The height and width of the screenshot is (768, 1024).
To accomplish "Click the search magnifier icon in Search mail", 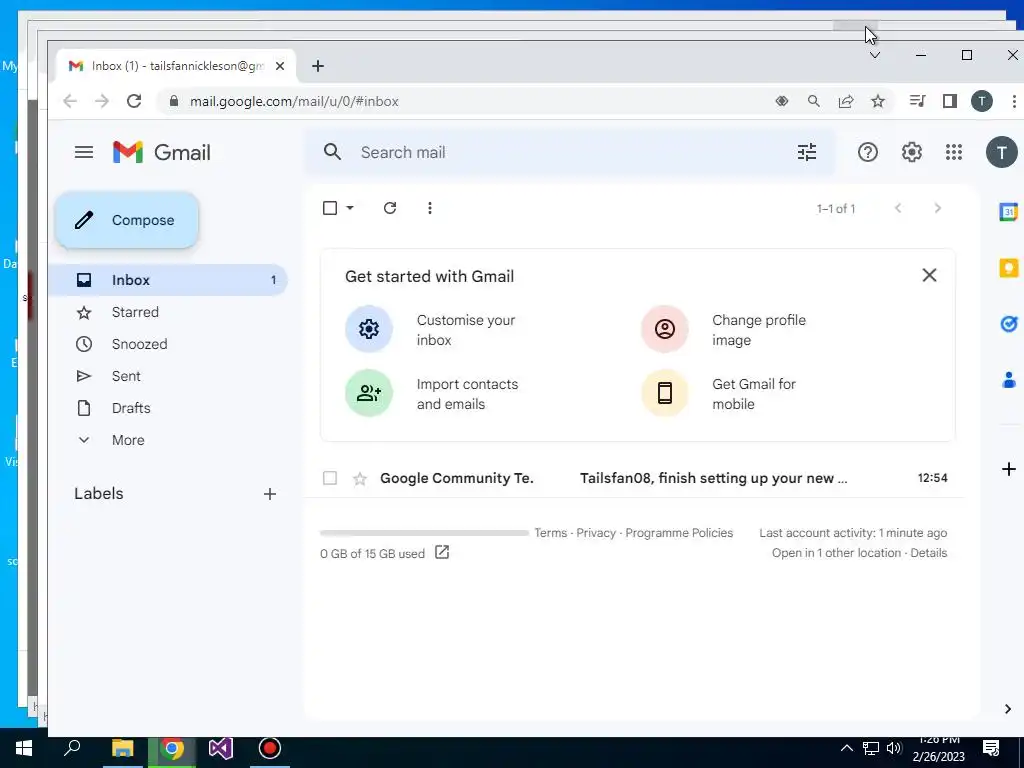I will (332, 152).
